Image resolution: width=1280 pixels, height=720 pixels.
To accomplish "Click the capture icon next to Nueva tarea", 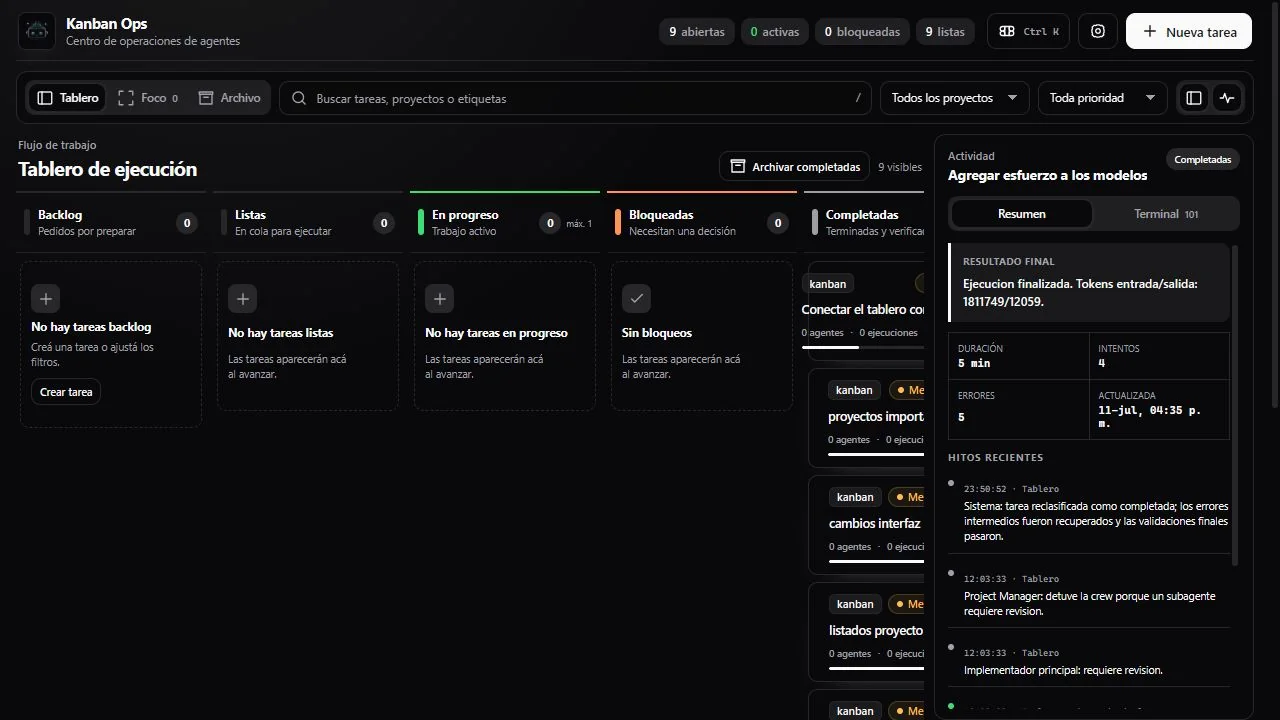I will coord(1098,31).
